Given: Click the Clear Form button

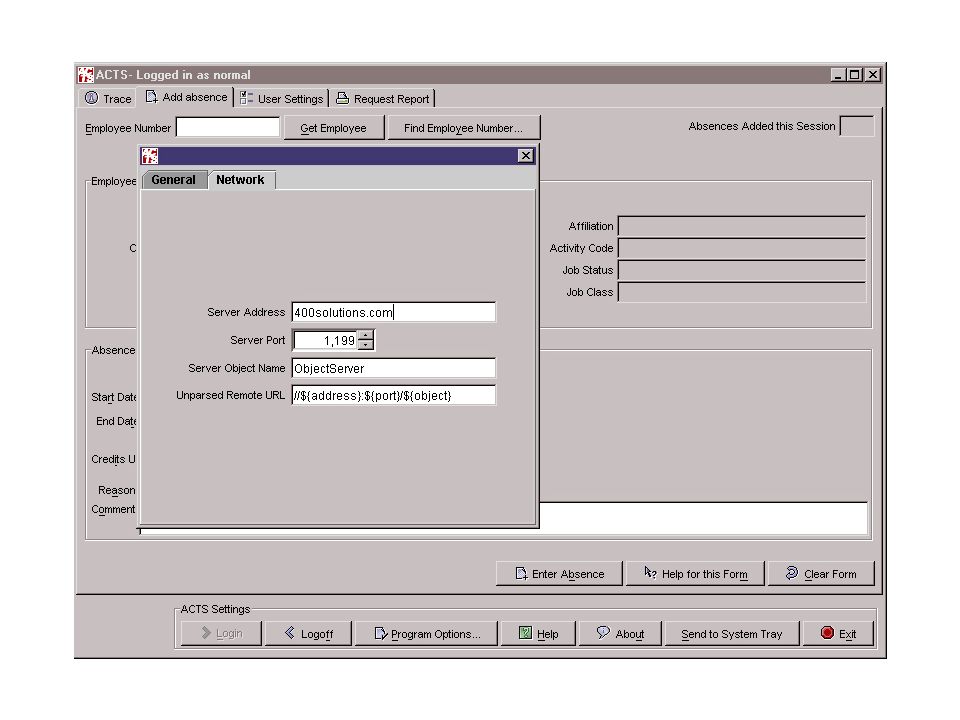Looking at the screenshot, I should [x=820, y=574].
